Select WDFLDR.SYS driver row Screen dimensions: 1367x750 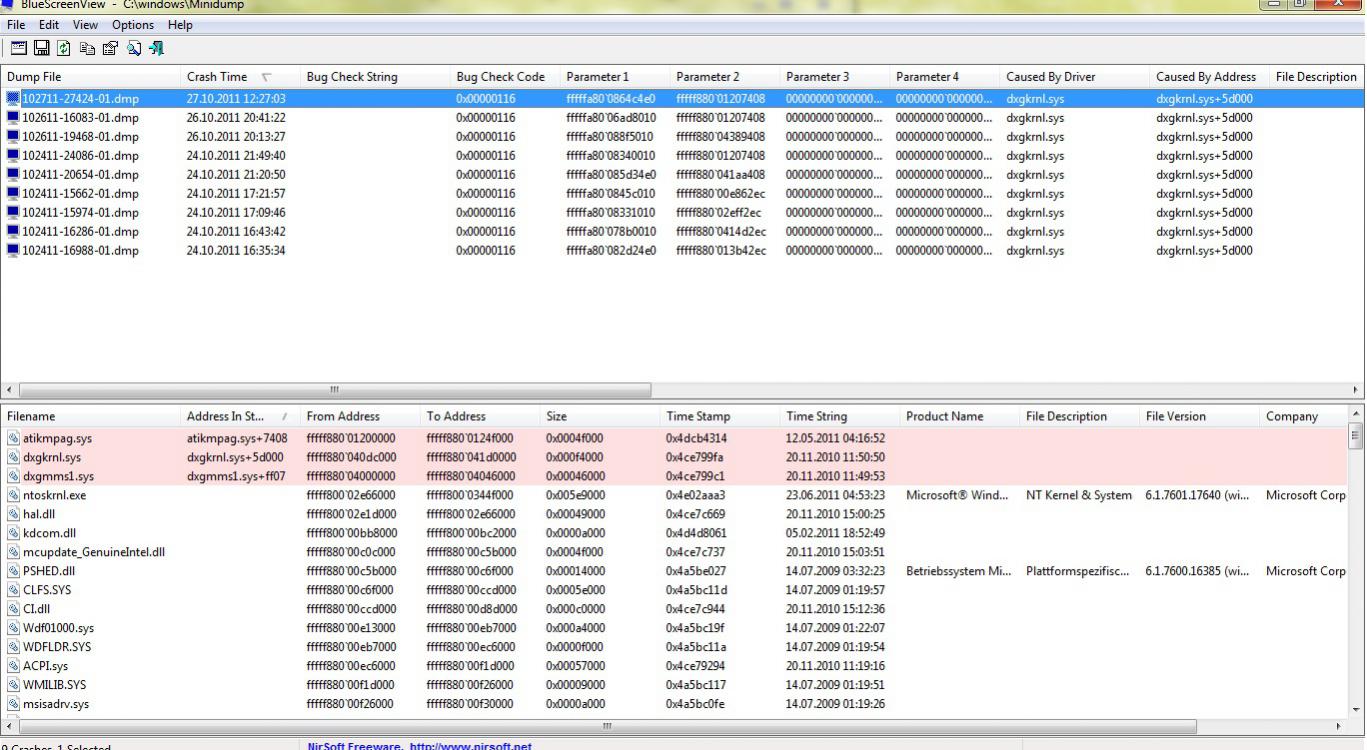coord(675,647)
